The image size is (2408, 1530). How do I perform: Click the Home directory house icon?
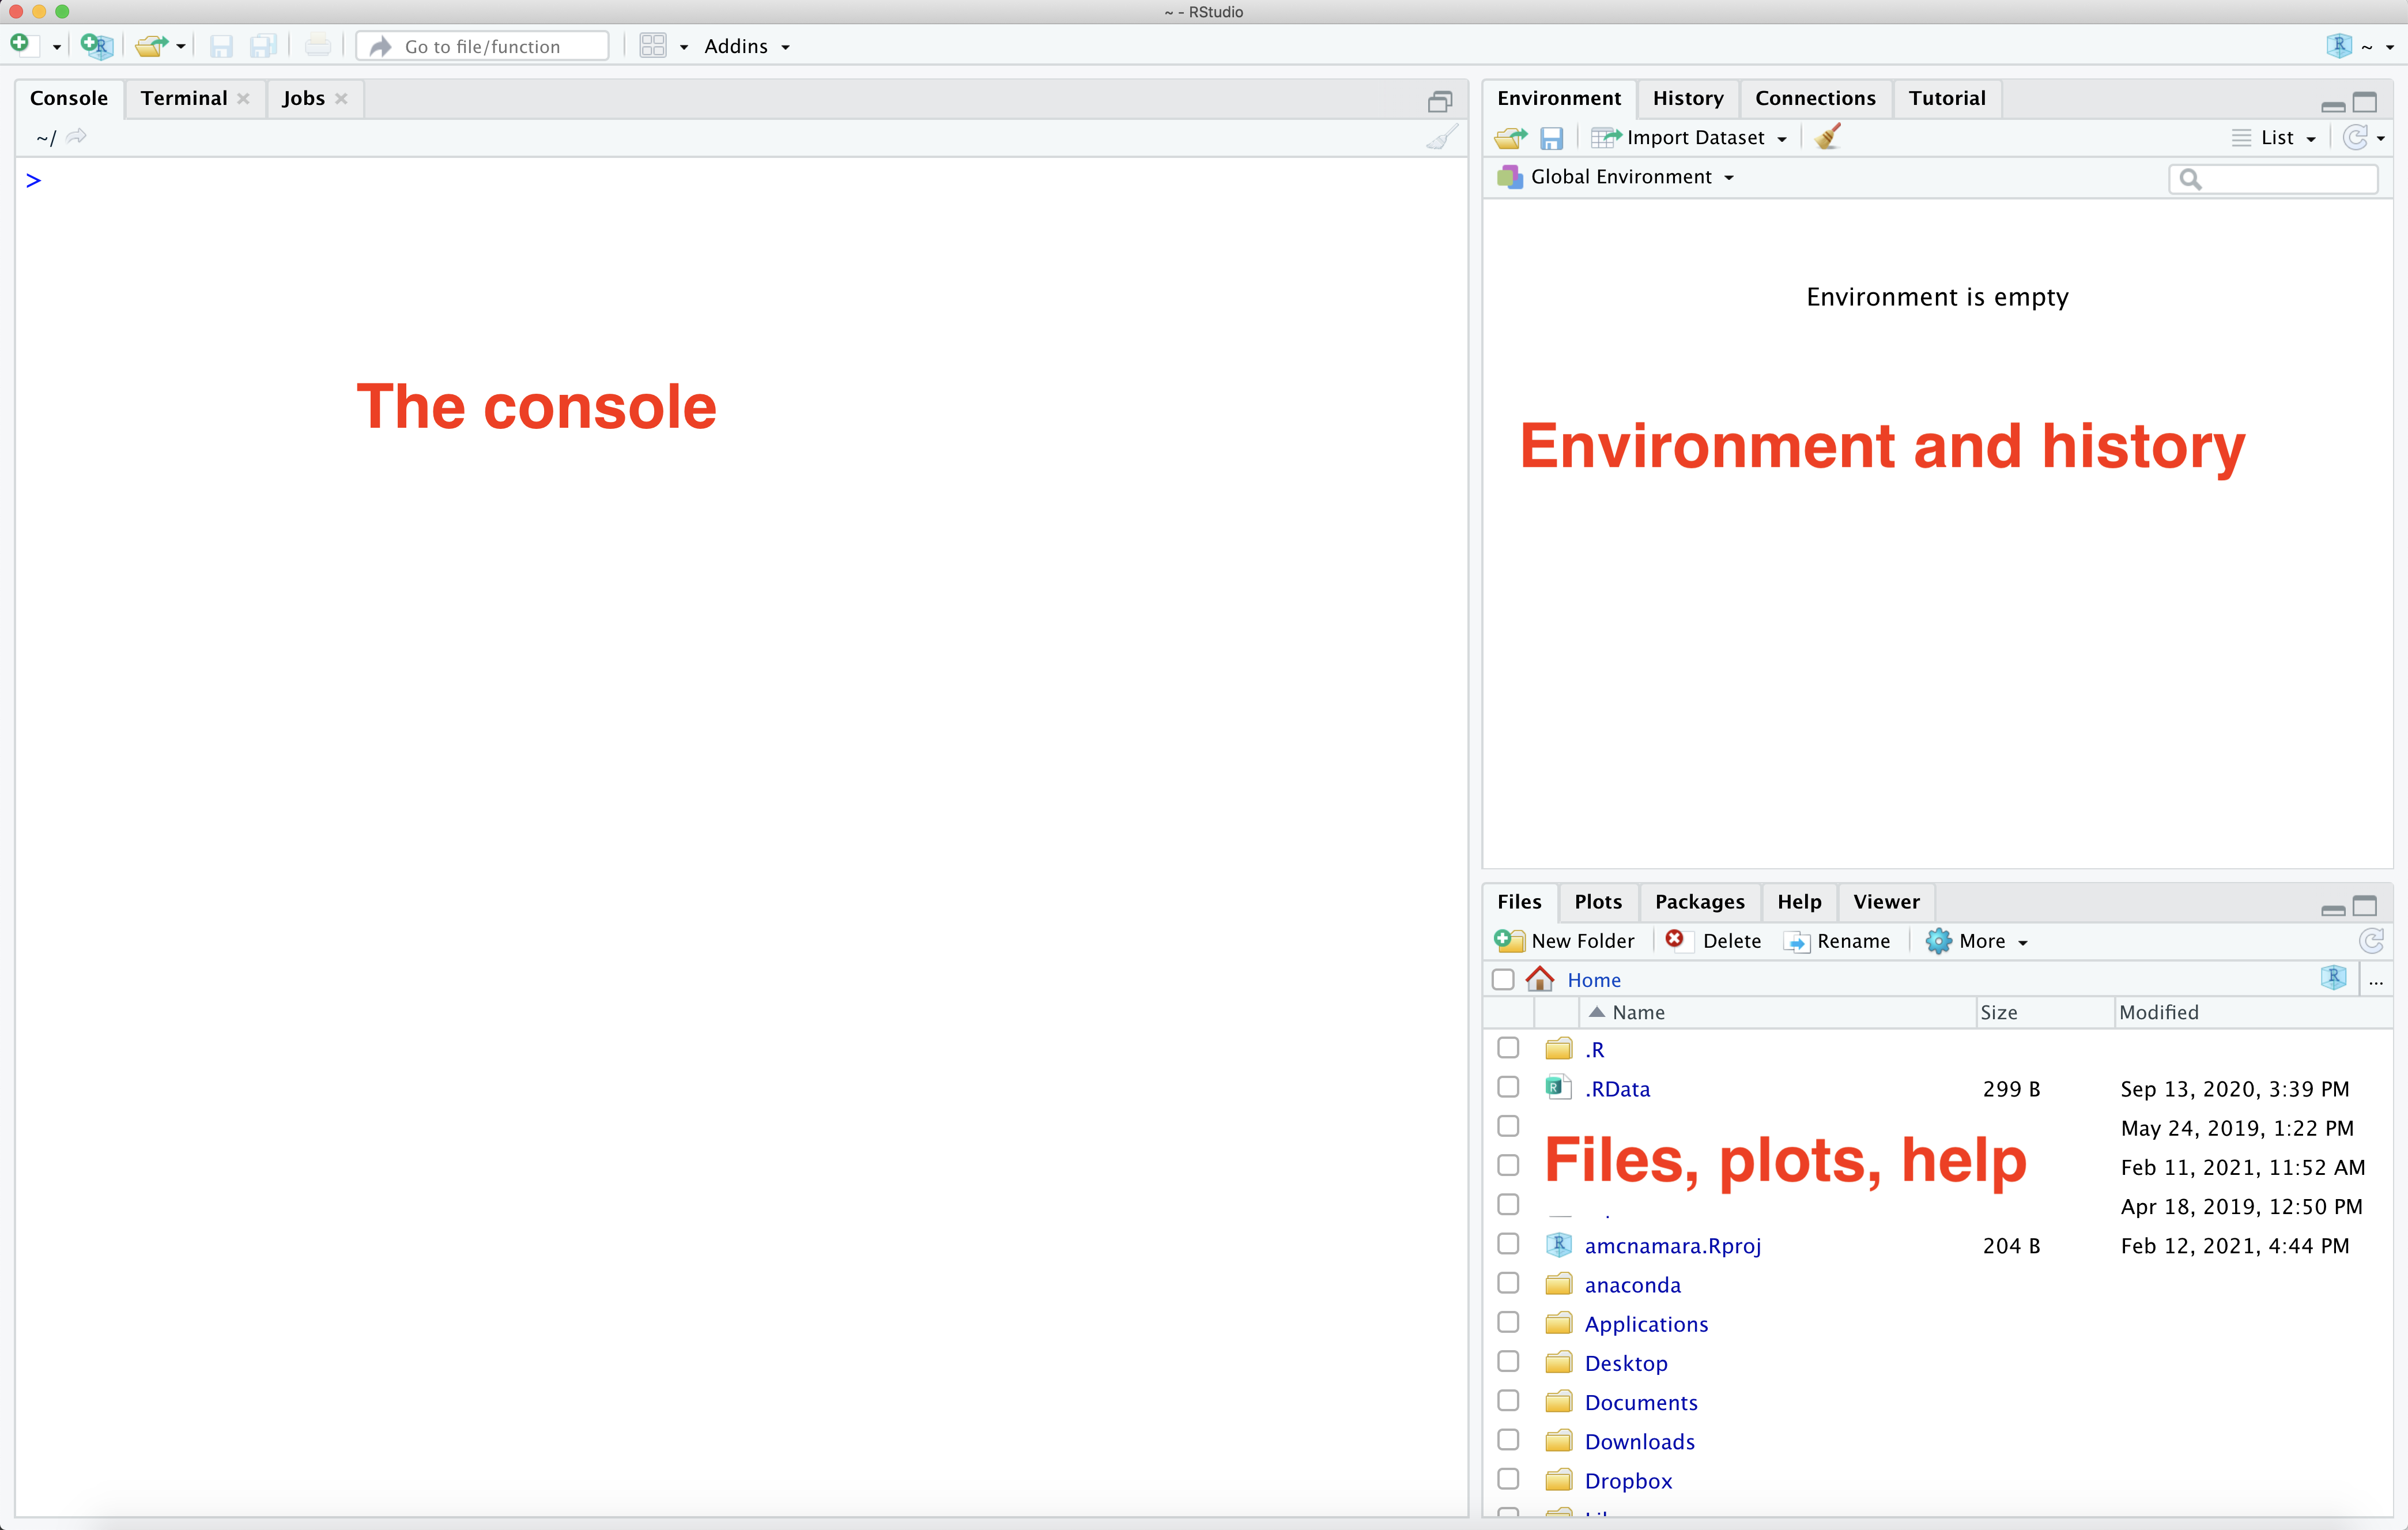(1540, 979)
